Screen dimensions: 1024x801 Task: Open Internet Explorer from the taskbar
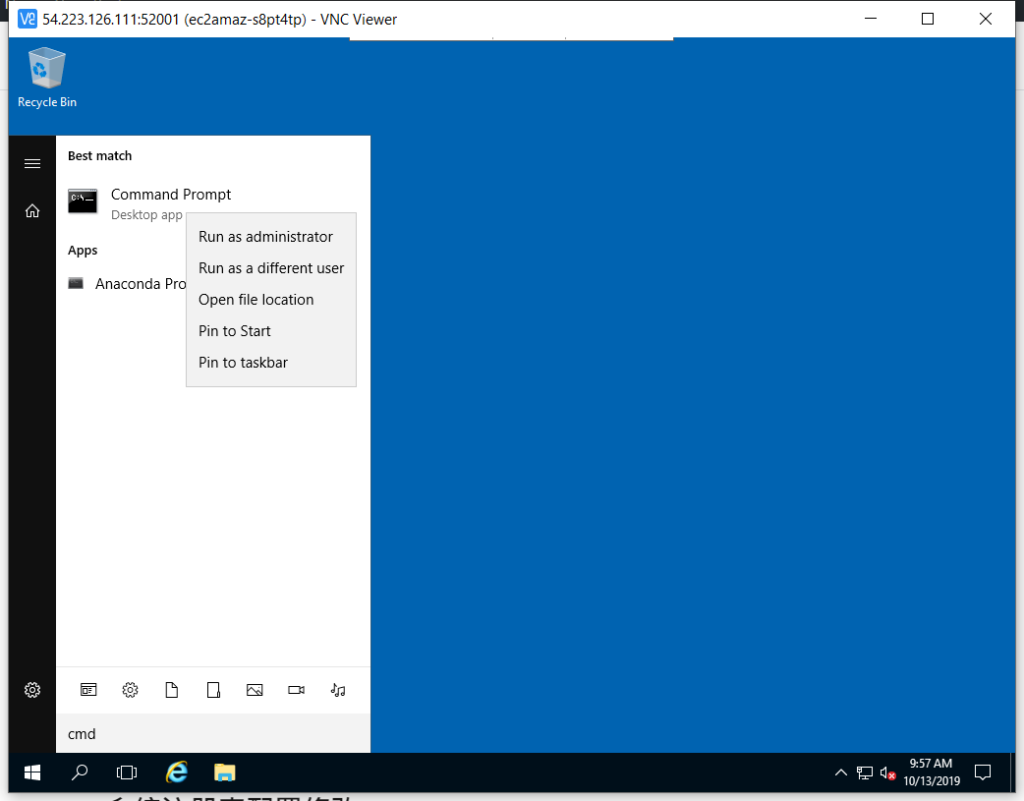pos(177,772)
